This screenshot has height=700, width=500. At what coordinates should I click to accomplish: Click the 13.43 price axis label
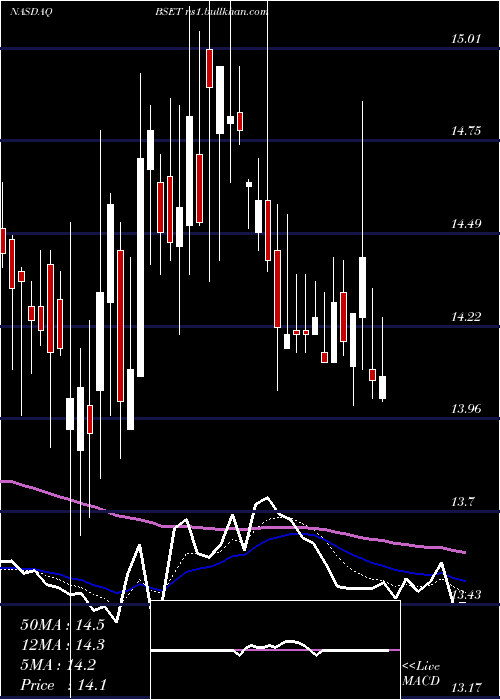coord(466,594)
